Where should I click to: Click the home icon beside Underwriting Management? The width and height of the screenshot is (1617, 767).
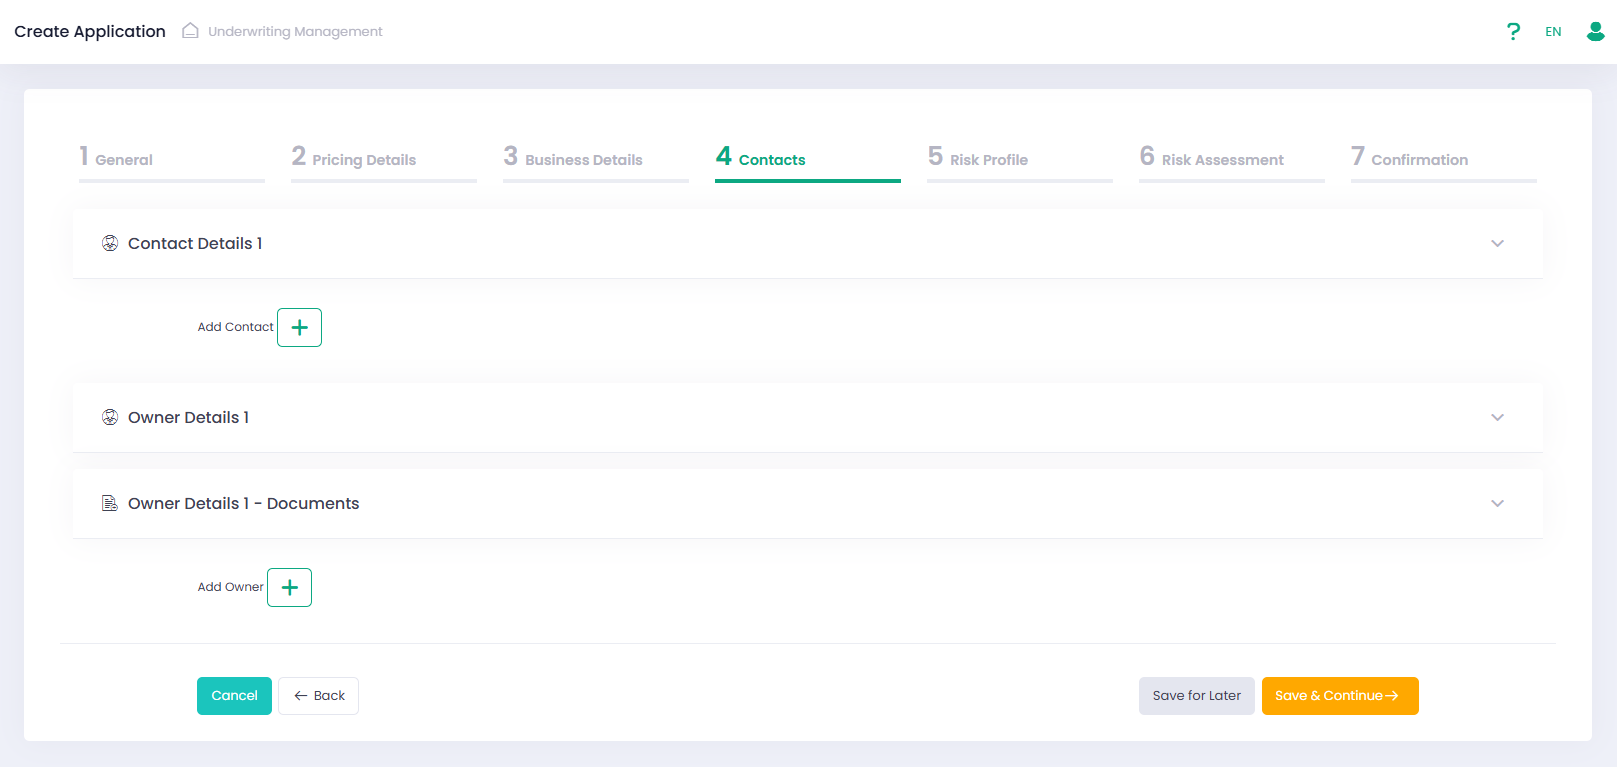(x=190, y=31)
